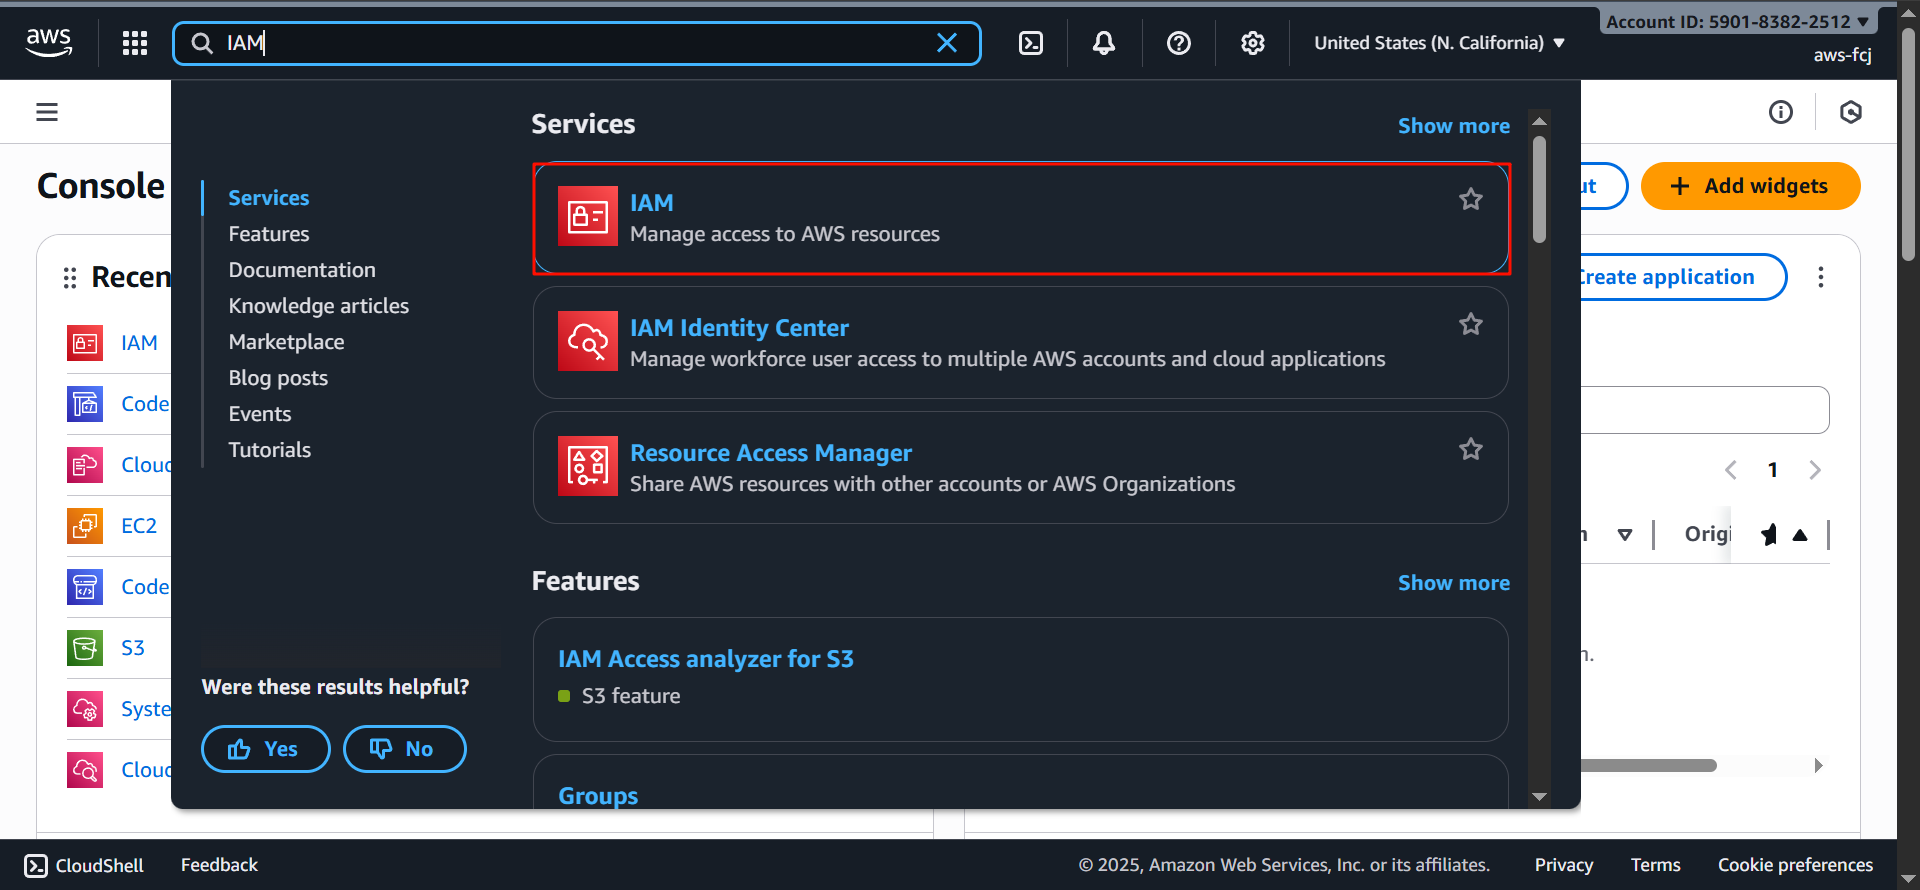Image resolution: width=1920 pixels, height=890 pixels.
Task: Open the Feedback footer link
Action: tap(219, 865)
